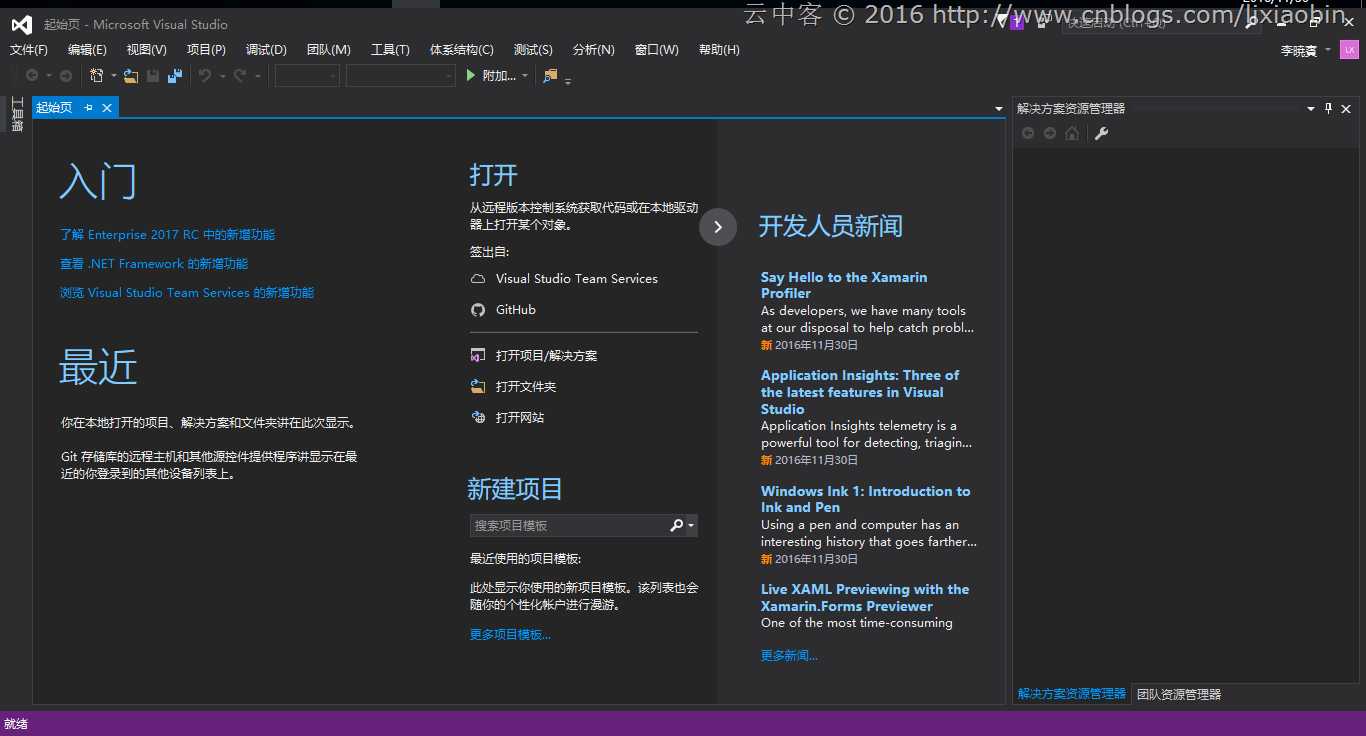Click the Enterprise 2017 RC new features link
This screenshot has height=736, width=1366.
[x=167, y=235]
